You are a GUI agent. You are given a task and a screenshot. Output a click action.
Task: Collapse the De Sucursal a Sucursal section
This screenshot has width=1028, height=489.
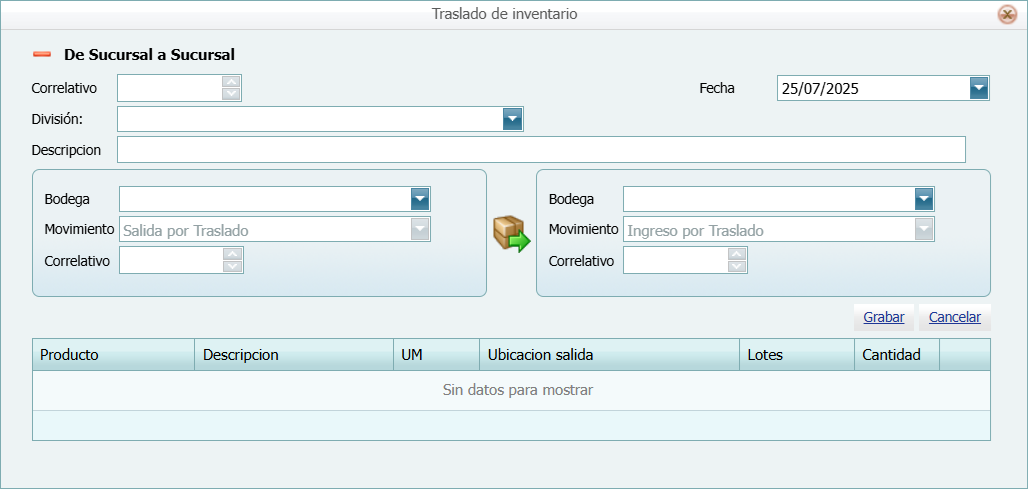point(42,54)
